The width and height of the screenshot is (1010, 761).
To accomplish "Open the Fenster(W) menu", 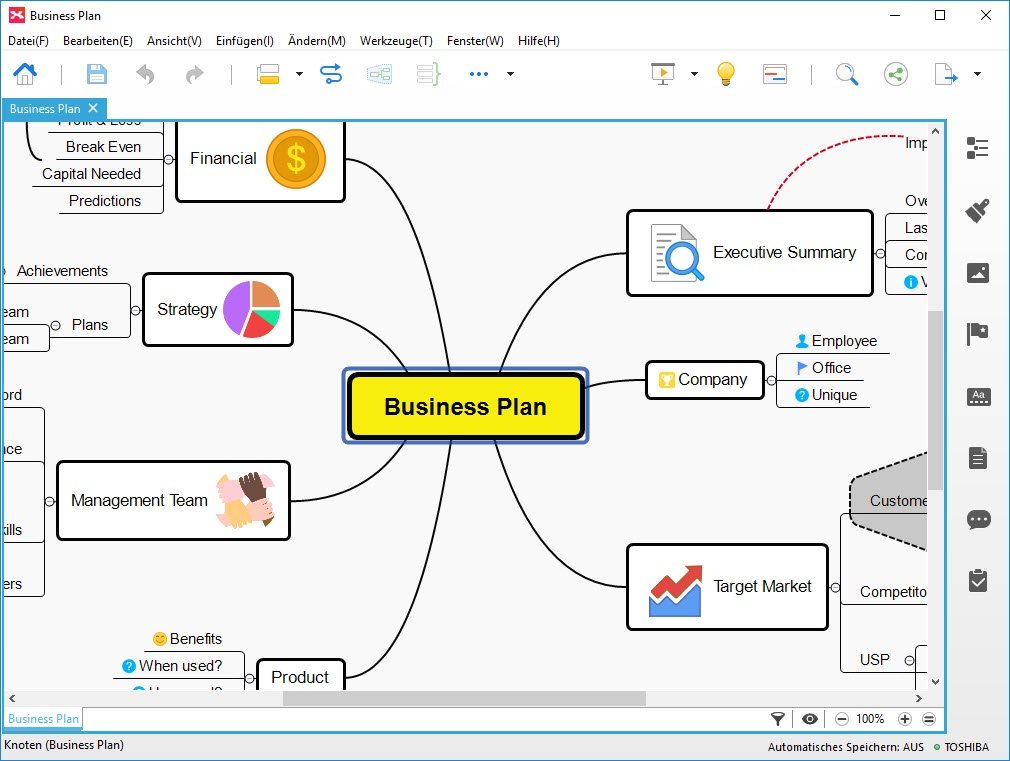I will [x=475, y=41].
